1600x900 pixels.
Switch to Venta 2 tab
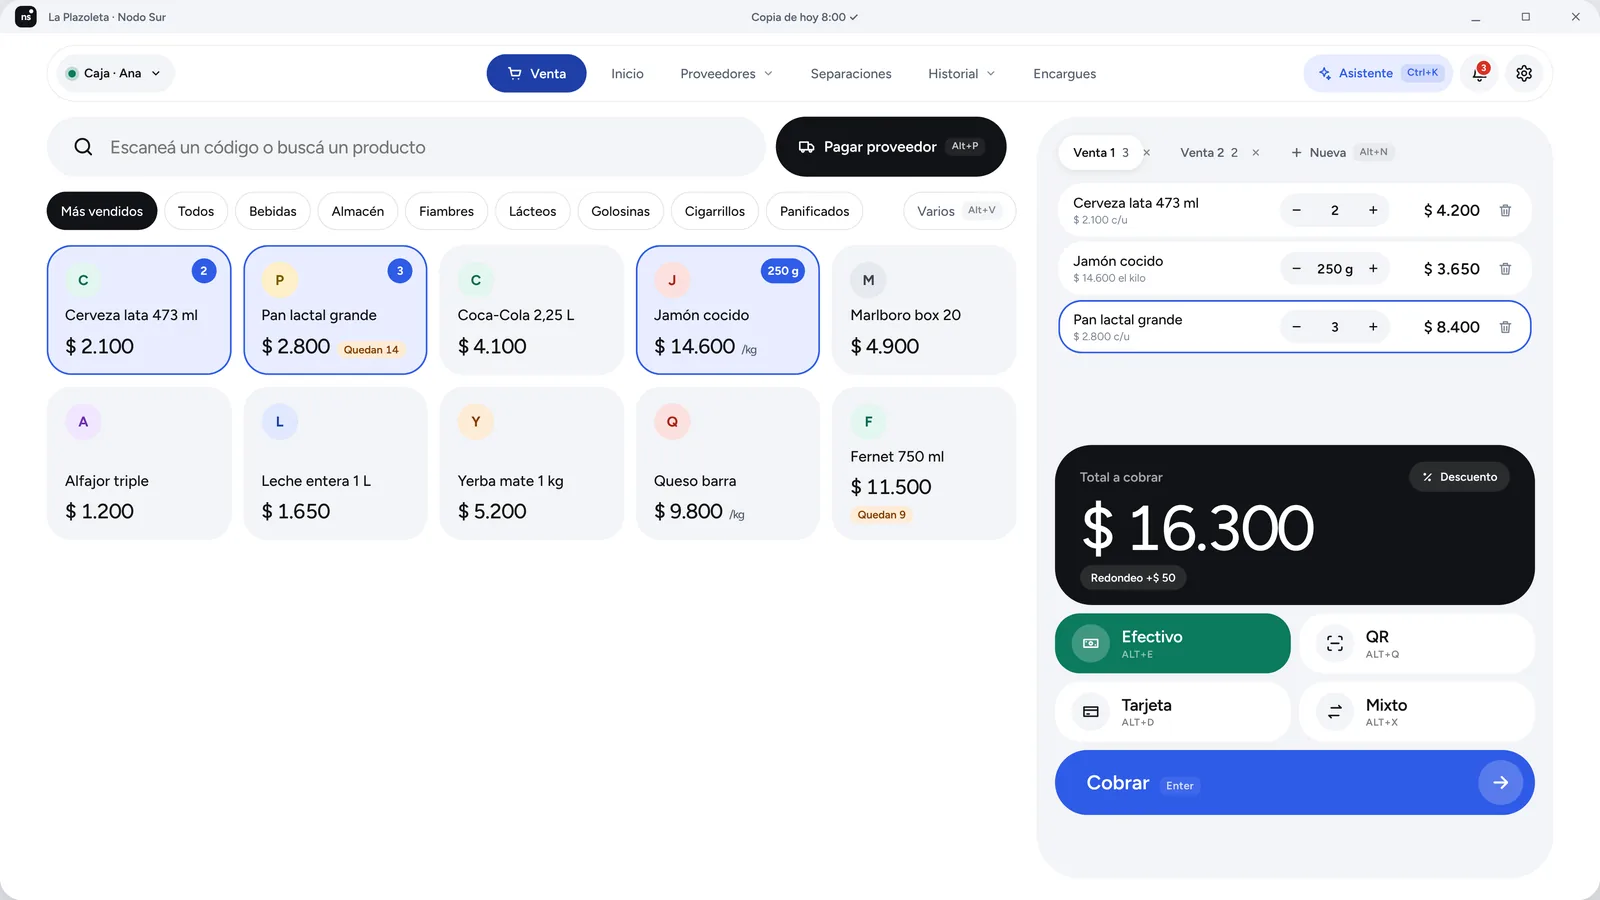1208,153
